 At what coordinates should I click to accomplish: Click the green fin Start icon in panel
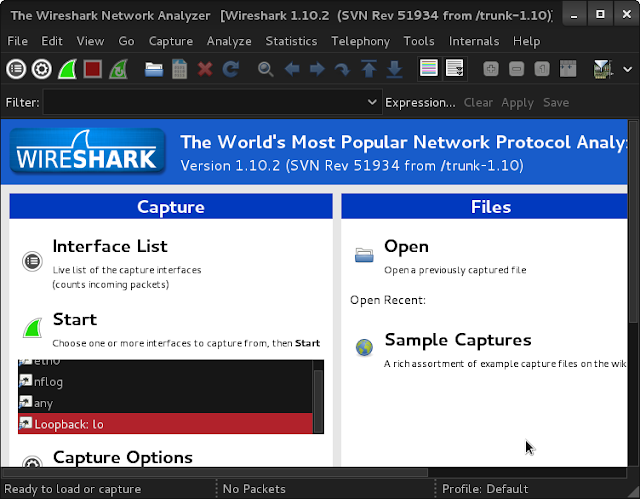pyautogui.click(x=33, y=328)
